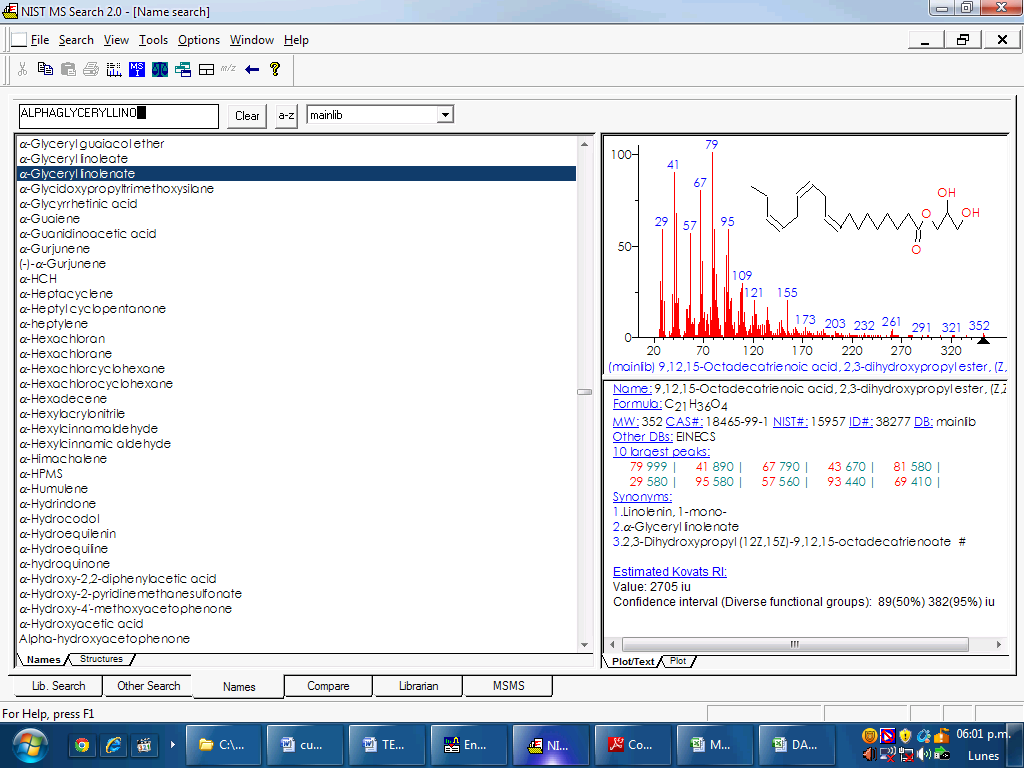Click the names list scroll up arrow

[584, 144]
